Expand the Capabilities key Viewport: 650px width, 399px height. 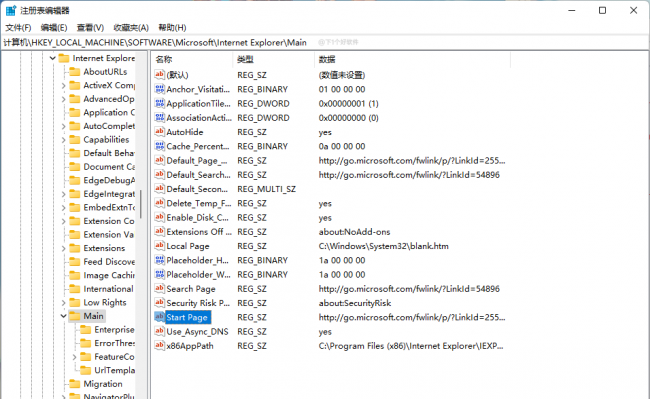pos(63,140)
